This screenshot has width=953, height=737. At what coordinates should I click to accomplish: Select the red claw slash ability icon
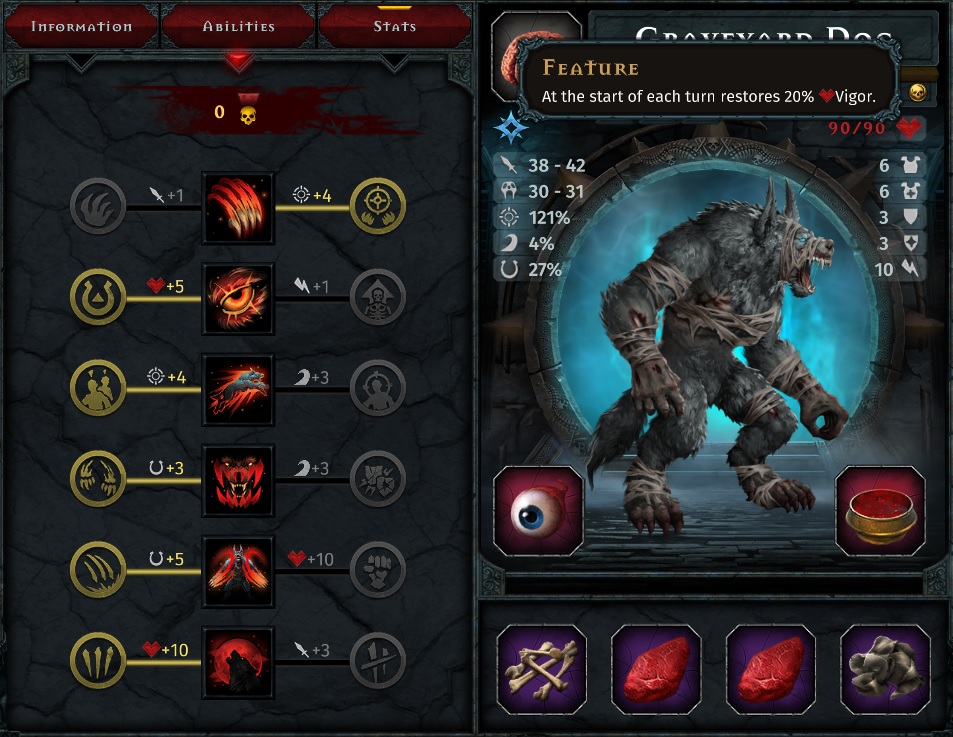click(x=238, y=208)
